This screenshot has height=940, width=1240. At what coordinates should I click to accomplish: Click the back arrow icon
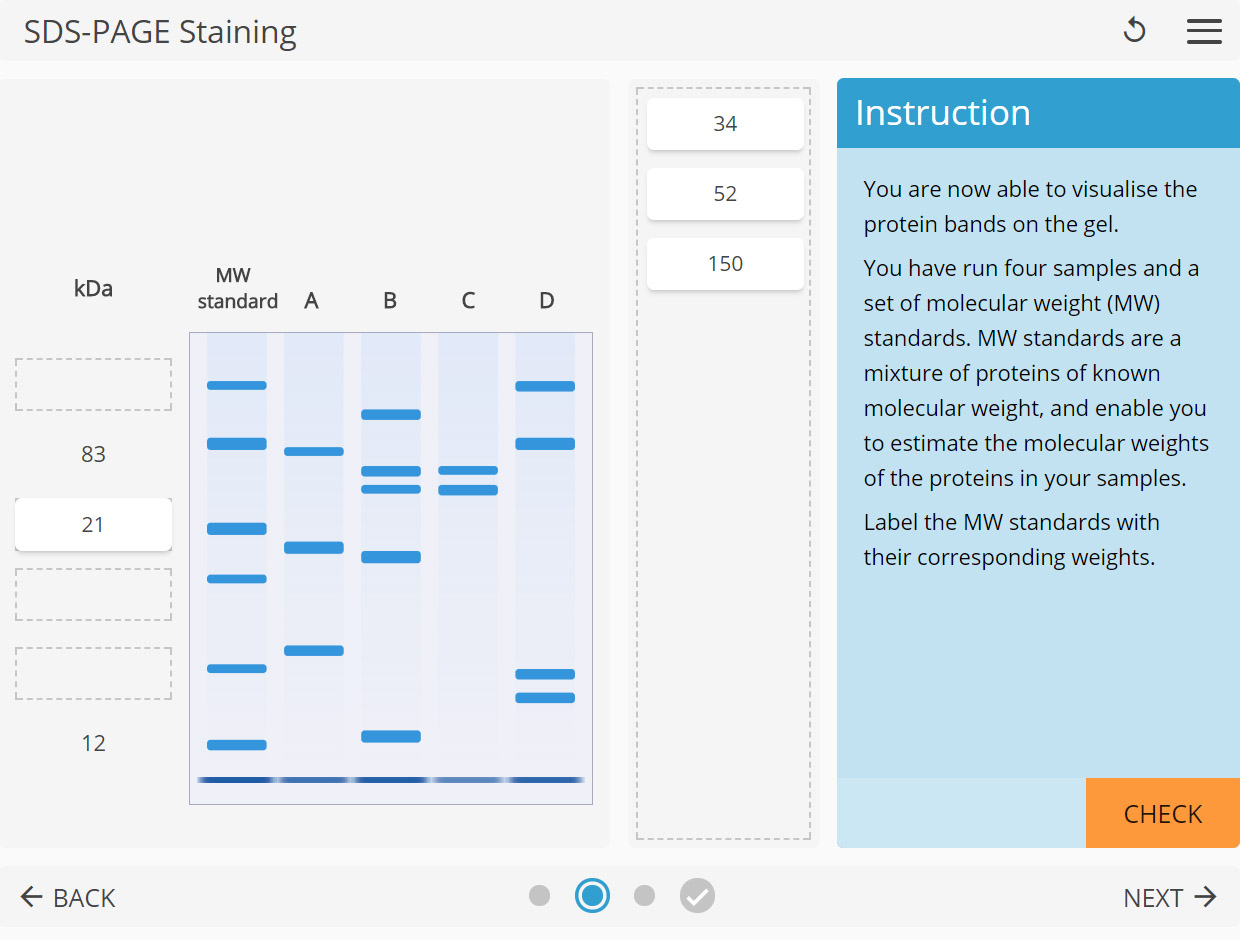pyautogui.click(x=32, y=897)
